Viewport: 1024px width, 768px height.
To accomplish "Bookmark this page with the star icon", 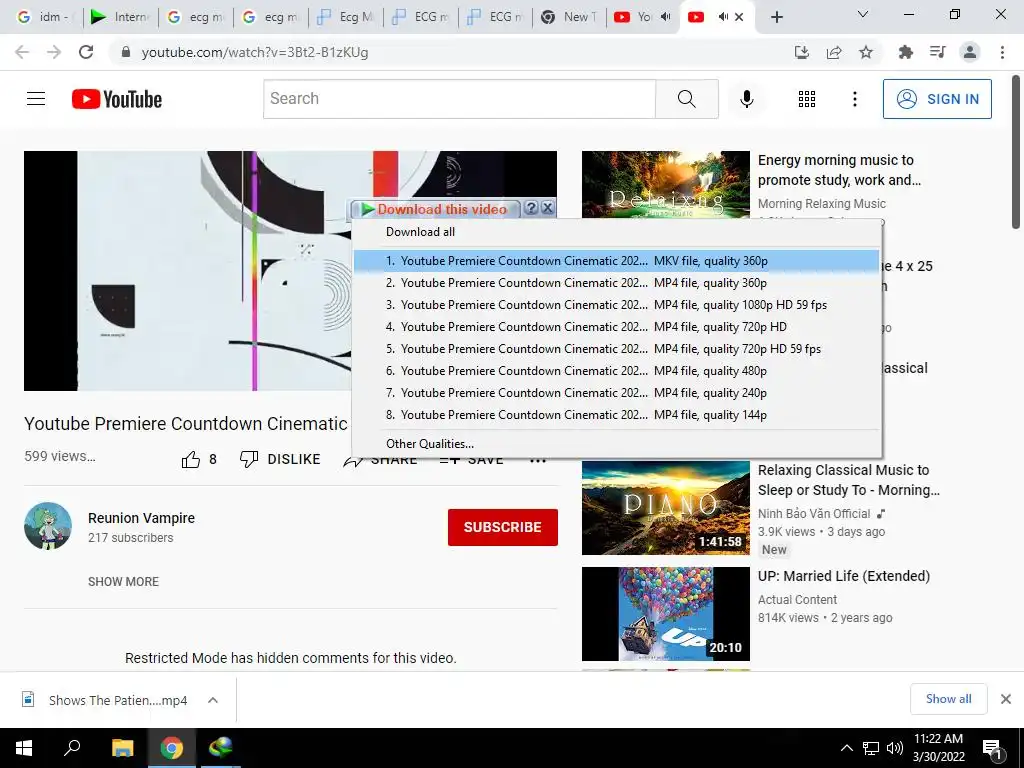I will pos(866,52).
